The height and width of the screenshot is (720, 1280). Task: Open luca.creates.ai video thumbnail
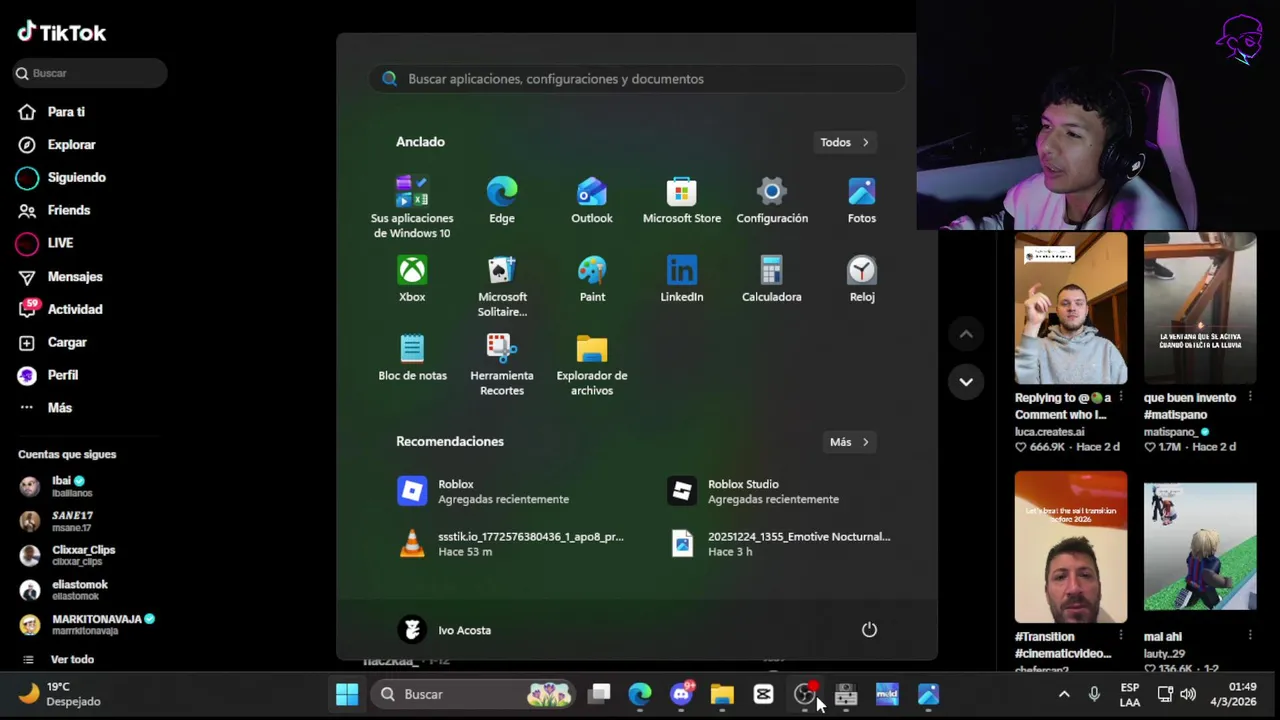(1071, 308)
